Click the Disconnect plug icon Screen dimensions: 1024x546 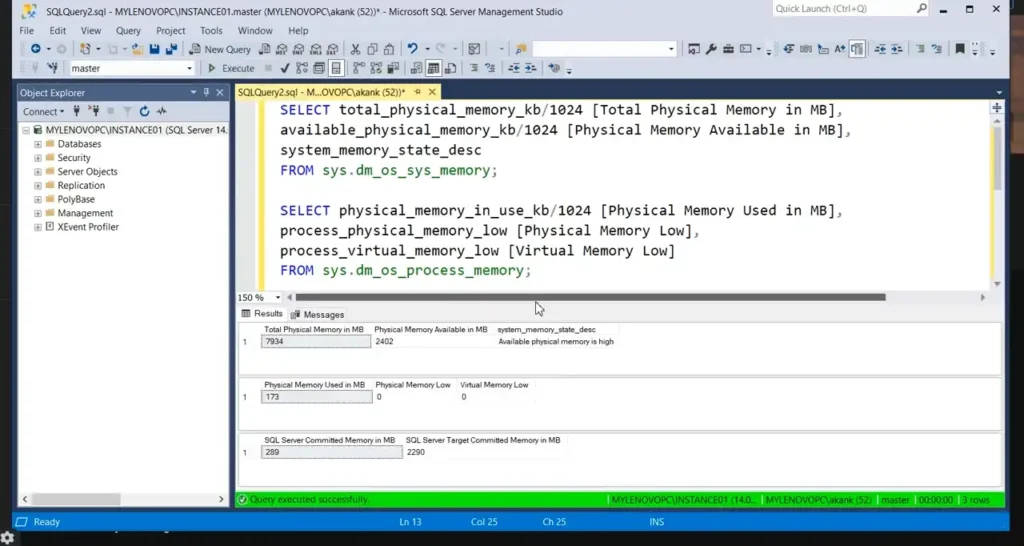[94, 111]
